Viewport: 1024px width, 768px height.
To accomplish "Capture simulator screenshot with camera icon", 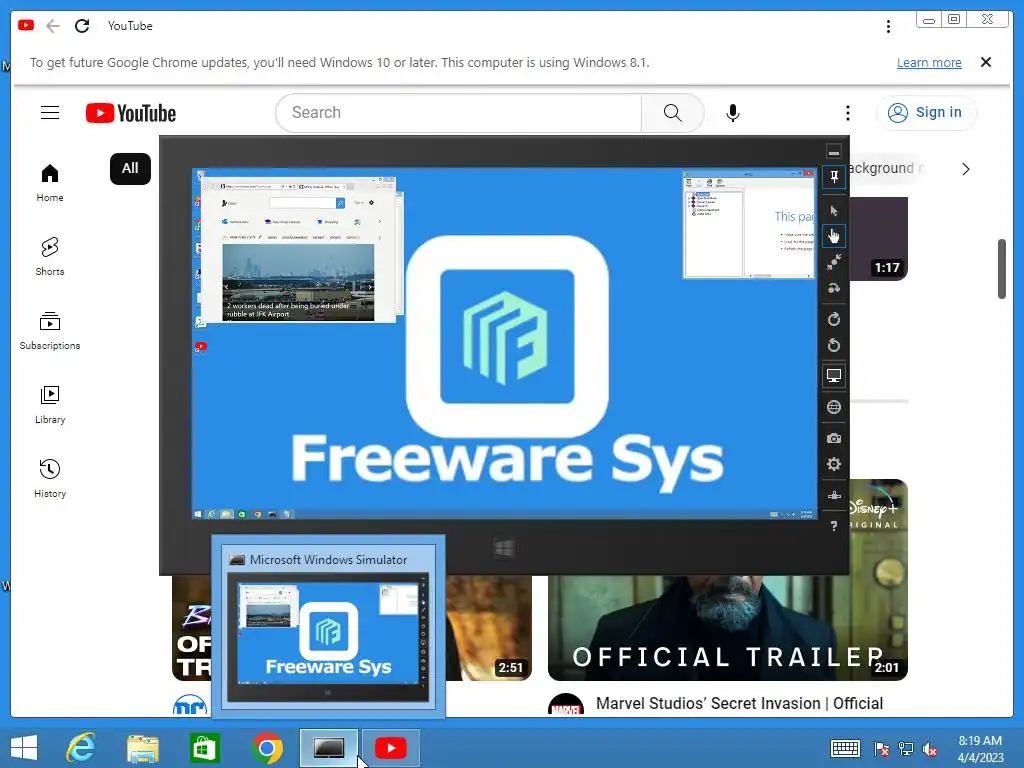I will 834,438.
